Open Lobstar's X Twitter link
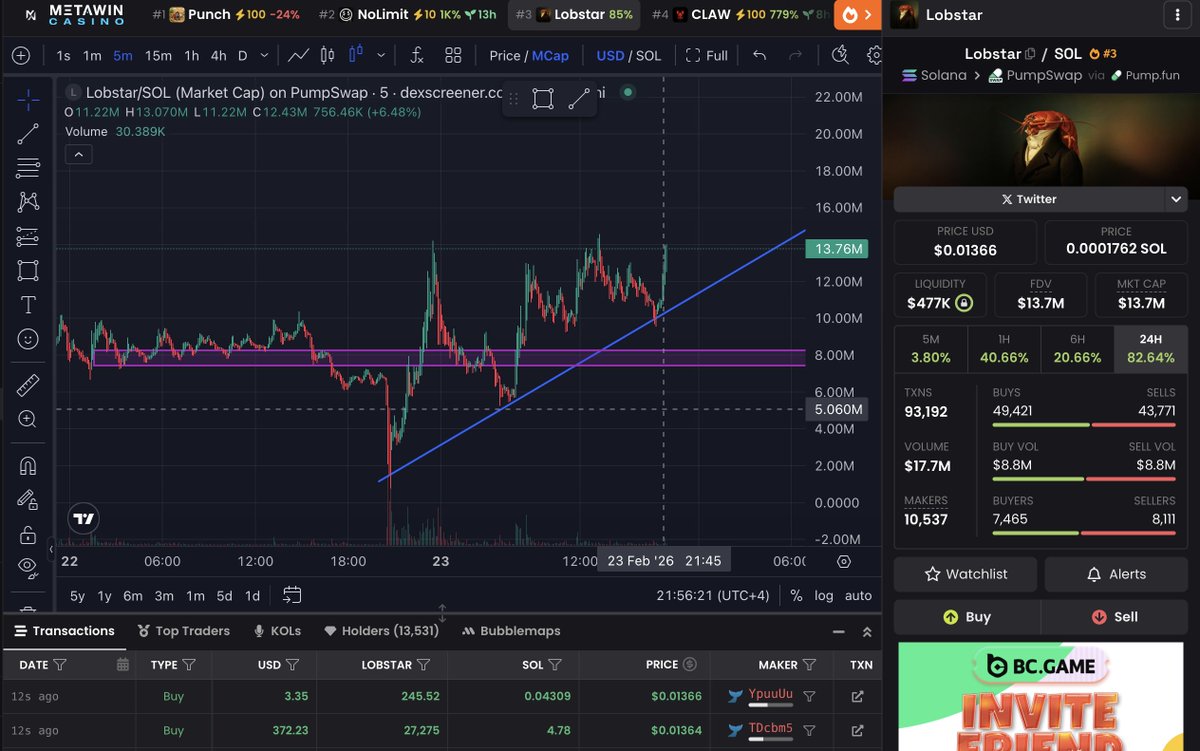 click(1029, 199)
